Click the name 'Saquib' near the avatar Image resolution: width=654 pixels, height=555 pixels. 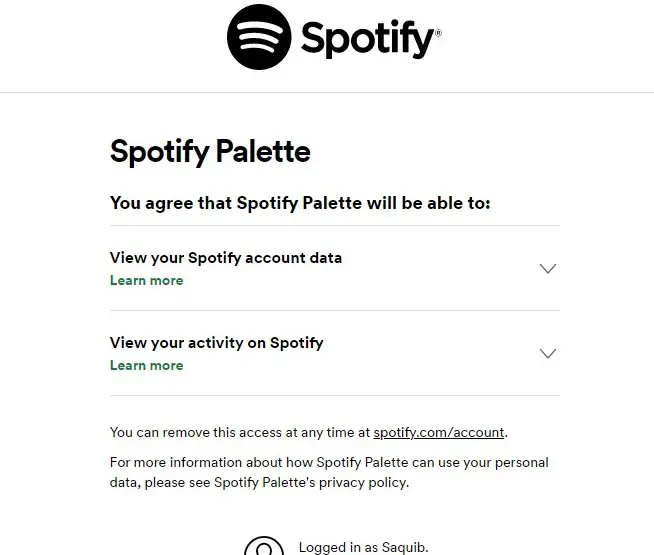(x=404, y=547)
